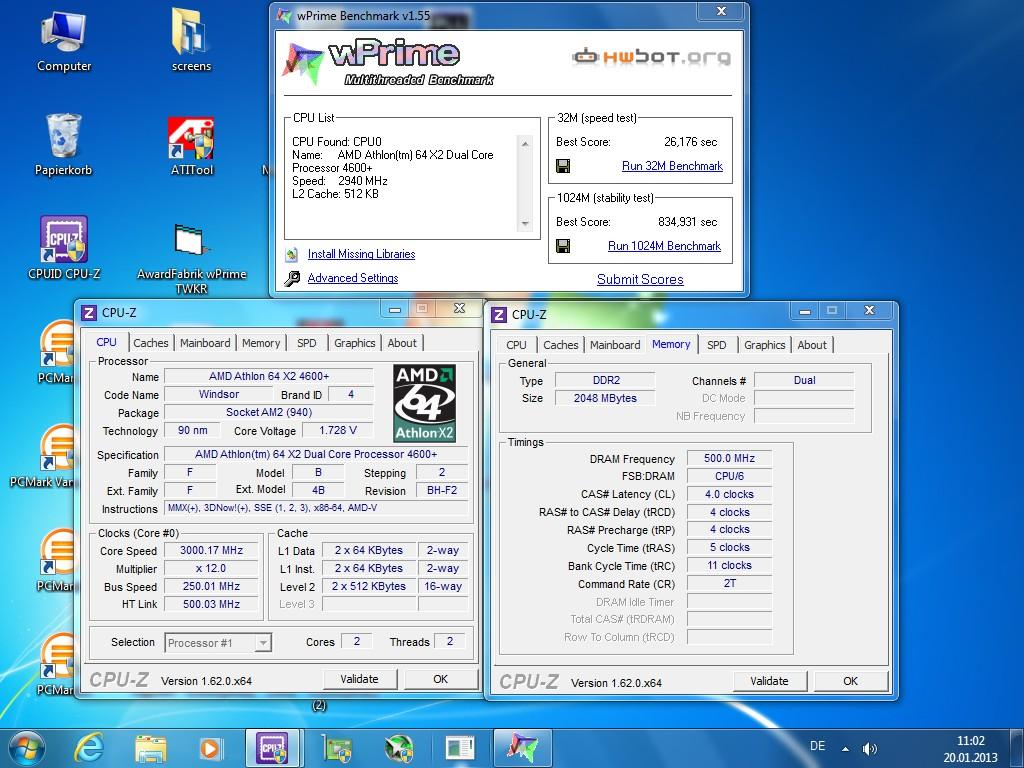Switch to Graphics tab in left CPU-Z
Image resolution: width=1024 pixels, height=768 pixels.
coord(355,343)
